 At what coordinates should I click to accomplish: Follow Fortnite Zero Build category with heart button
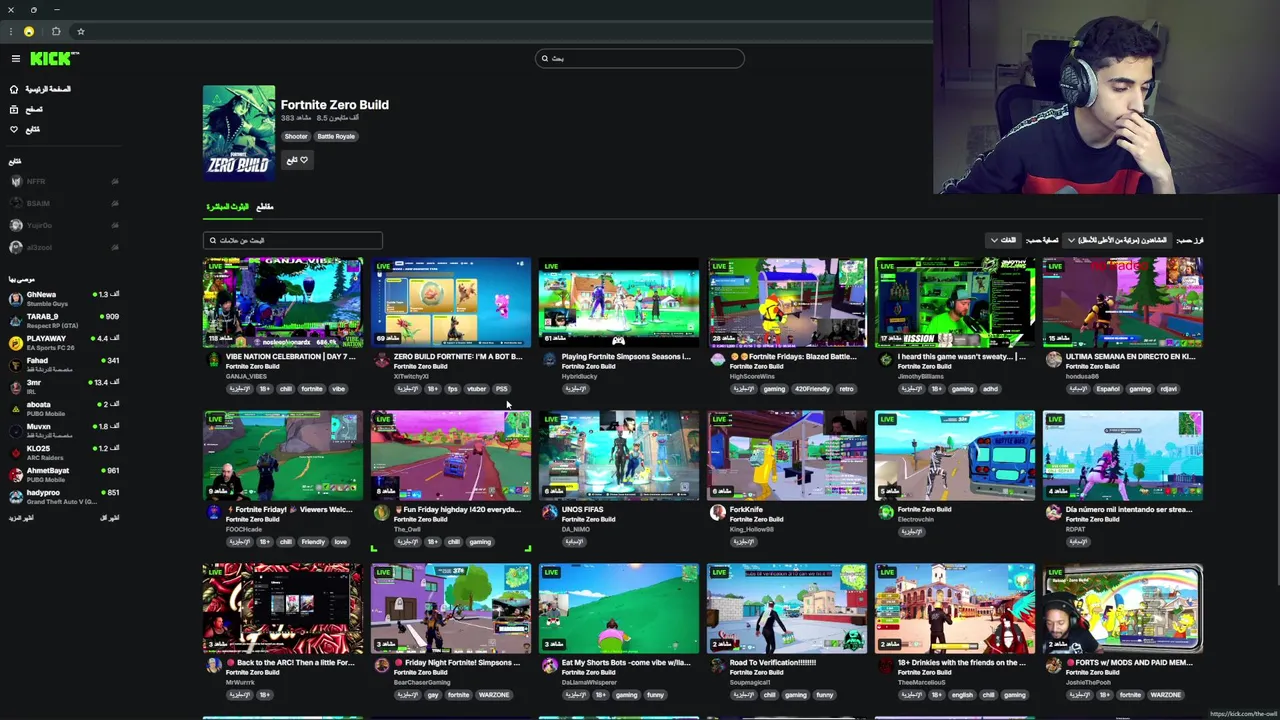tap(297, 160)
